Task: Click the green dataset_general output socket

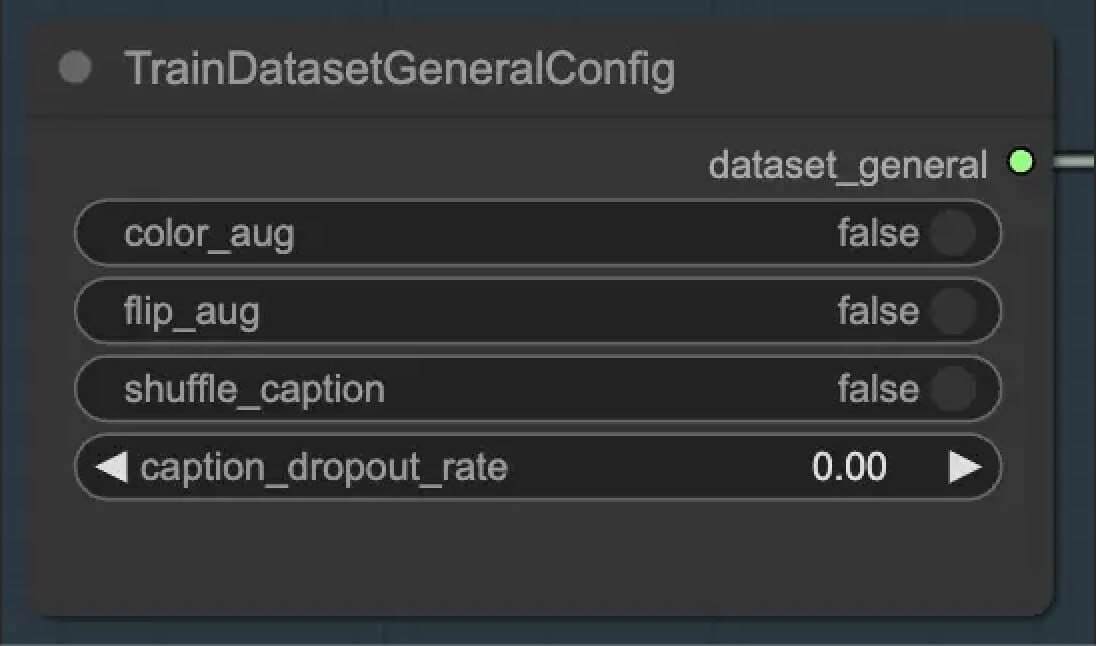Action: click(1020, 162)
